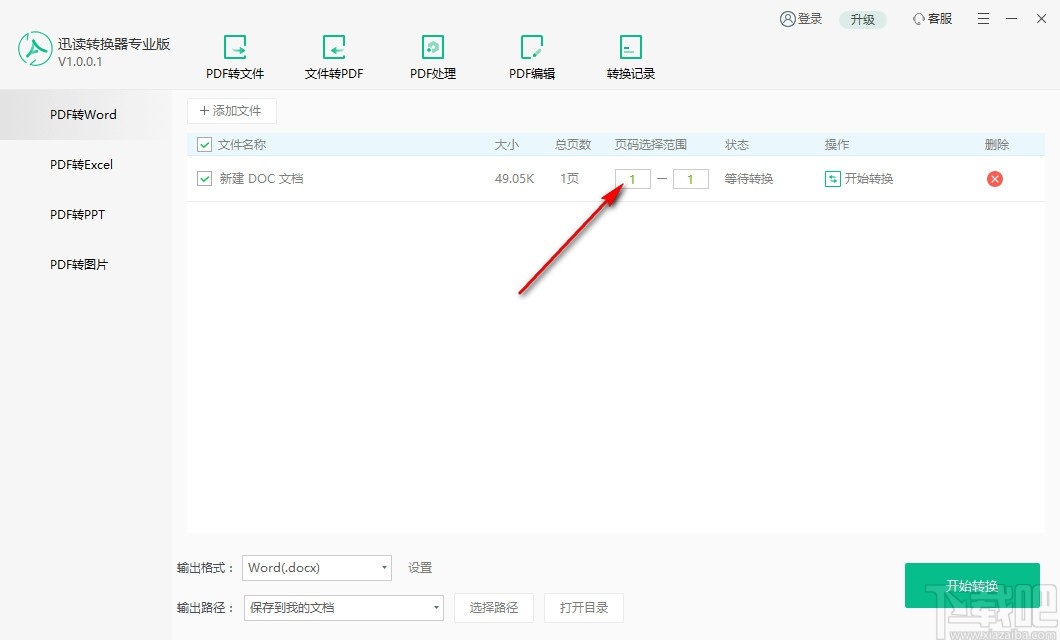Open the 输出格式 Word(.docx) dropdown
The image size is (1060, 640).
[x=316, y=567]
